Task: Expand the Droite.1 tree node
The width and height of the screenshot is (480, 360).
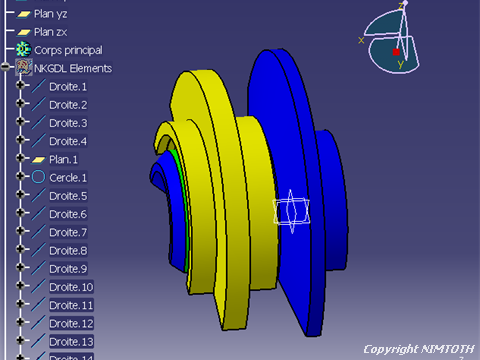Action: 20,85
